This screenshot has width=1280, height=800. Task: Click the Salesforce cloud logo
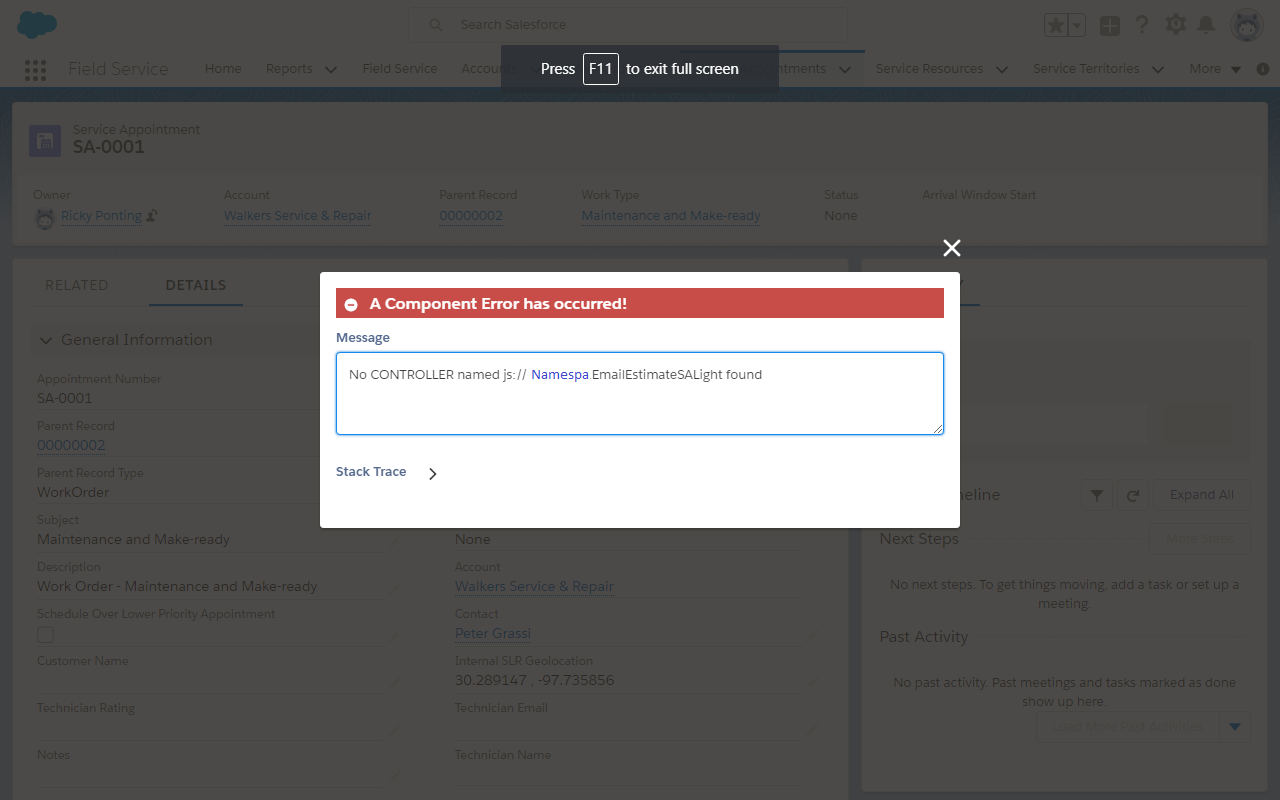(37, 25)
